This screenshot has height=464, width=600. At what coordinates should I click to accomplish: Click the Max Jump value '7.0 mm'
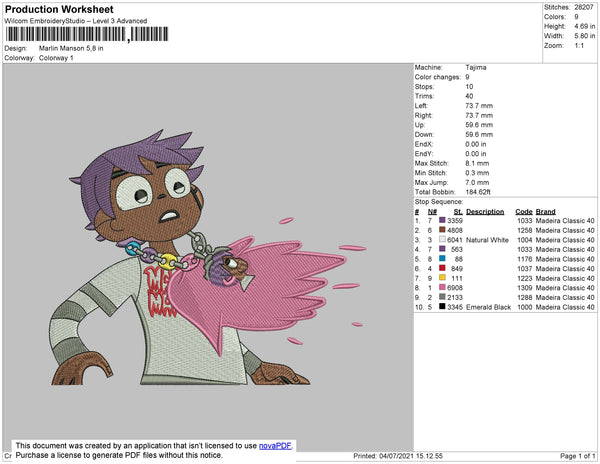point(477,182)
